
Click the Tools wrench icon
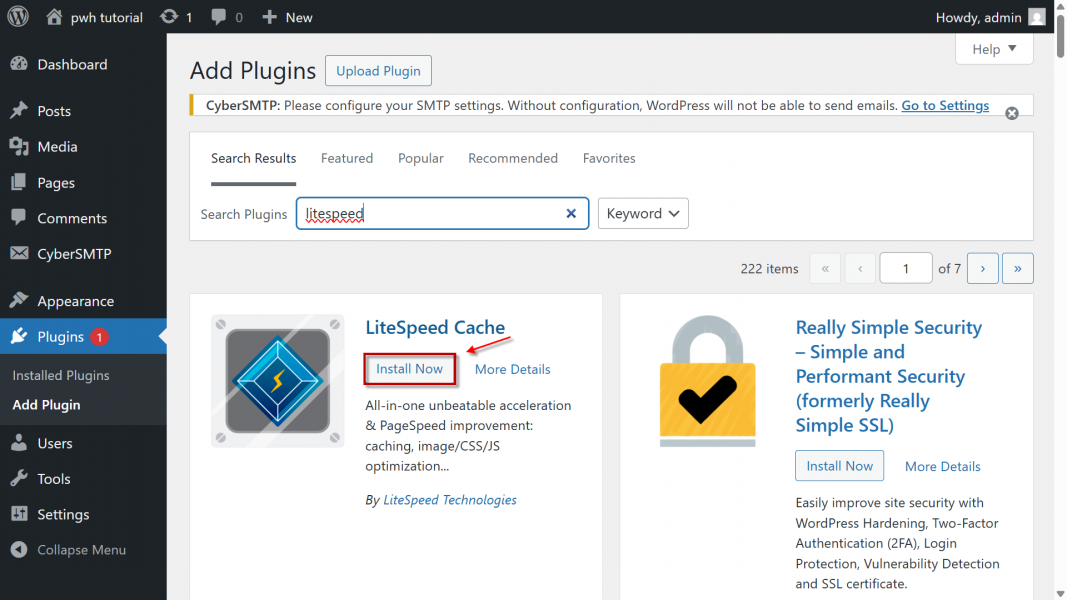[19, 478]
